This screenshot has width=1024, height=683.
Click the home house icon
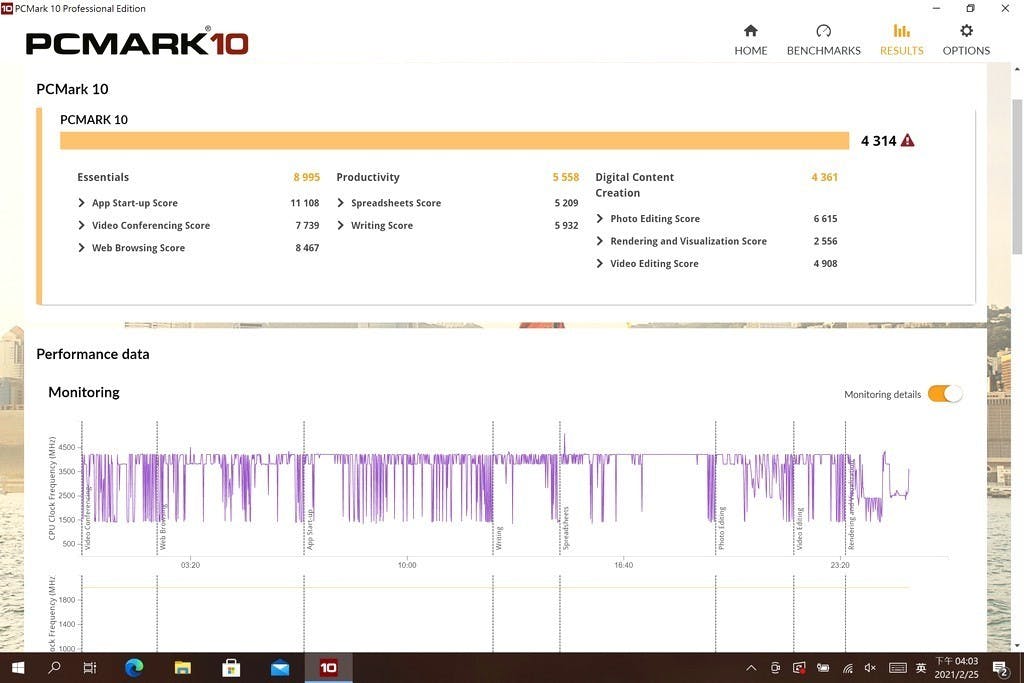pyautogui.click(x=750, y=31)
